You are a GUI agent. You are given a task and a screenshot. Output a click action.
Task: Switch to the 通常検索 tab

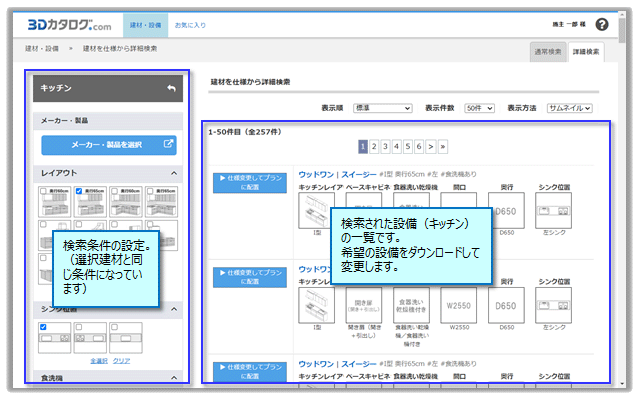click(548, 52)
